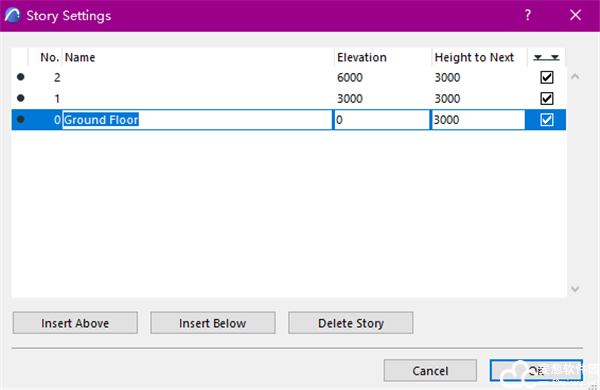Viewport: 600px width, 390px height.
Task: Select the story 2 row number
Action: 57,78
